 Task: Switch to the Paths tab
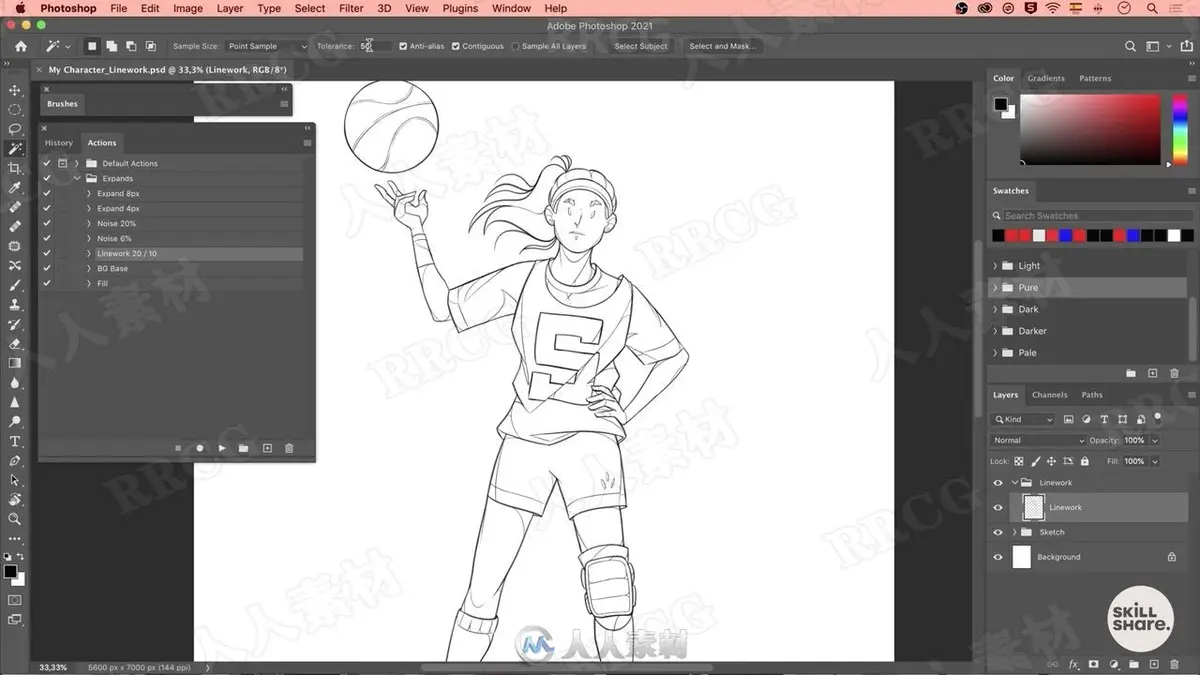click(x=1092, y=395)
